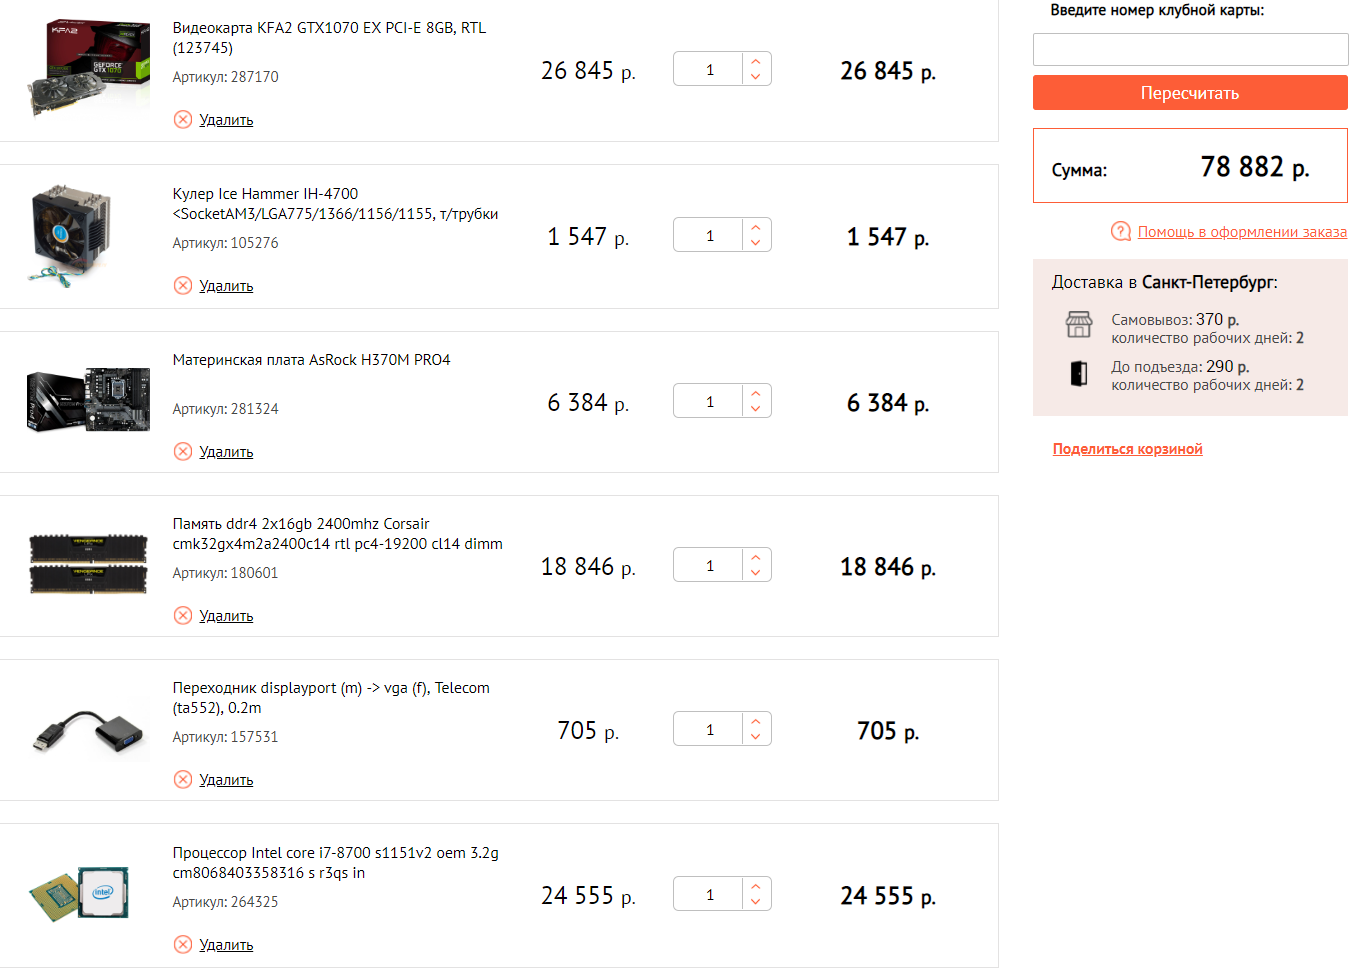Decrease quantity of Corsair memory kit

click(756, 573)
